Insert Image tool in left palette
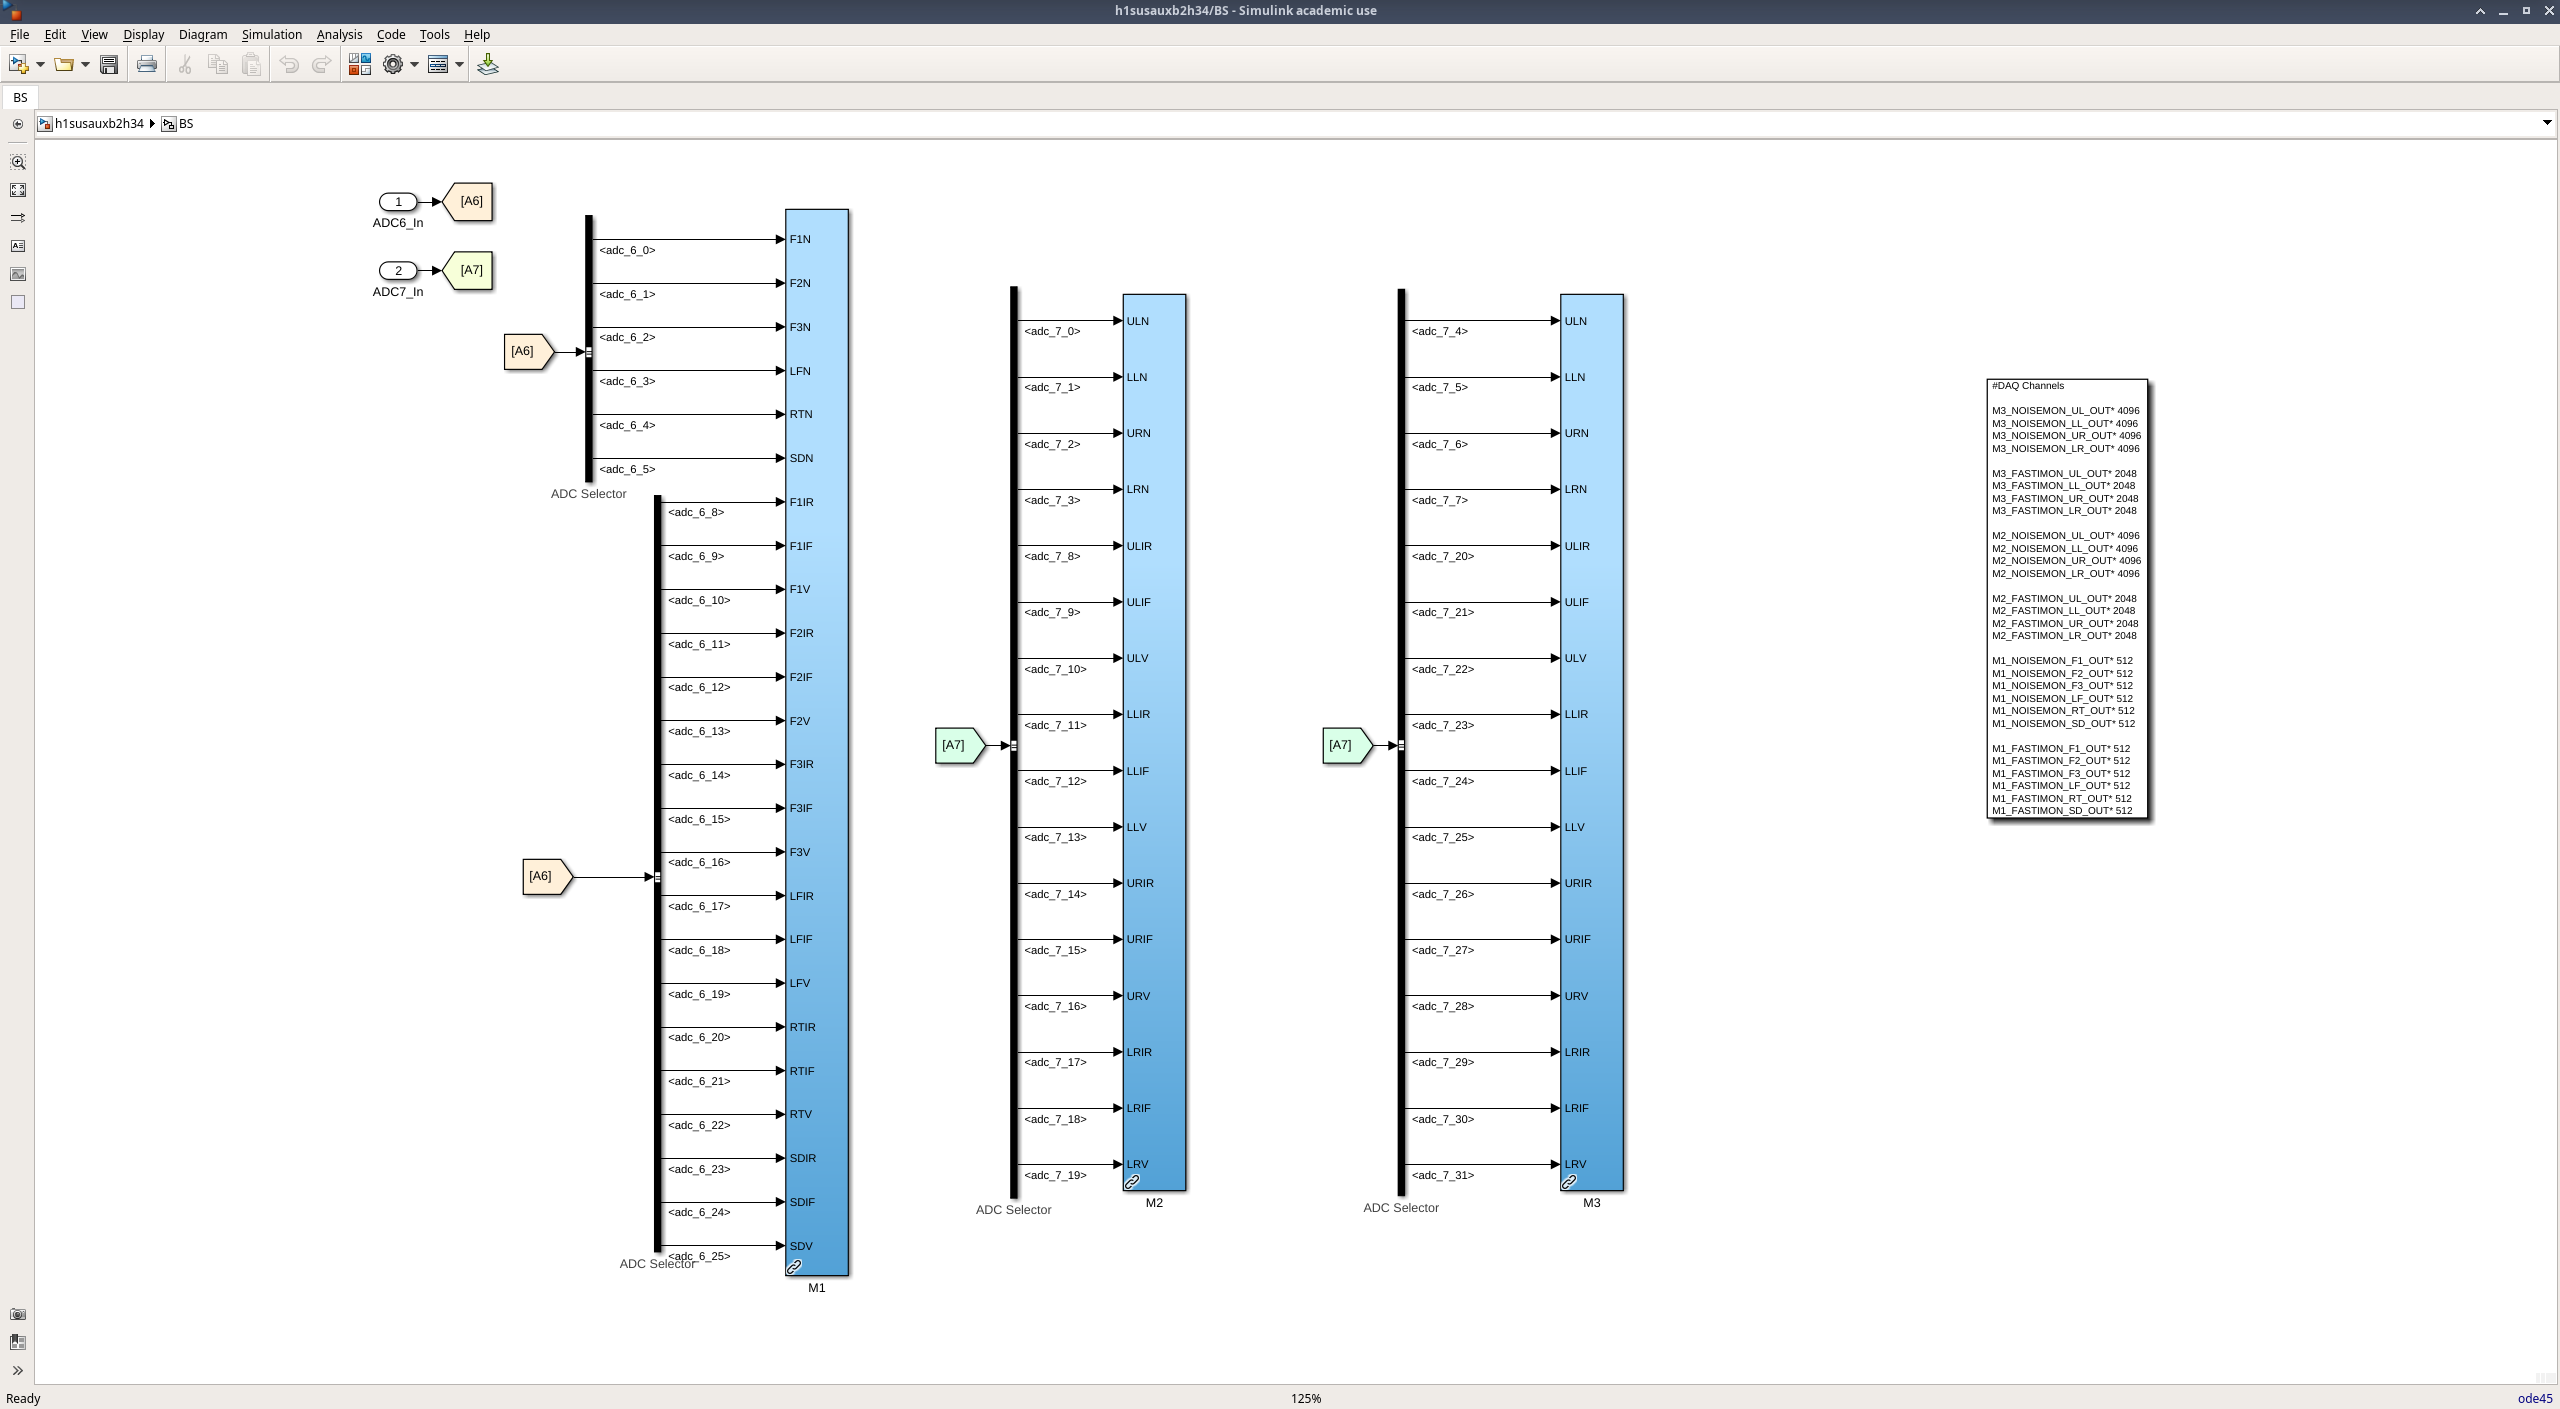 tap(18, 274)
